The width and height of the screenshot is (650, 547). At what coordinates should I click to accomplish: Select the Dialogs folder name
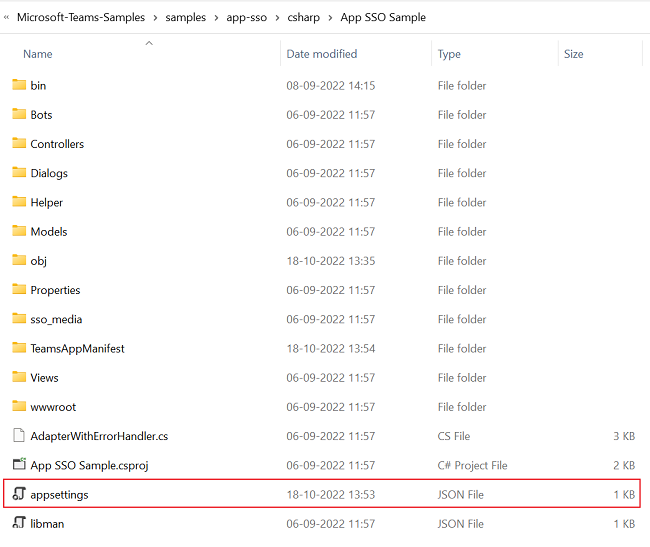(x=49, y=173)
